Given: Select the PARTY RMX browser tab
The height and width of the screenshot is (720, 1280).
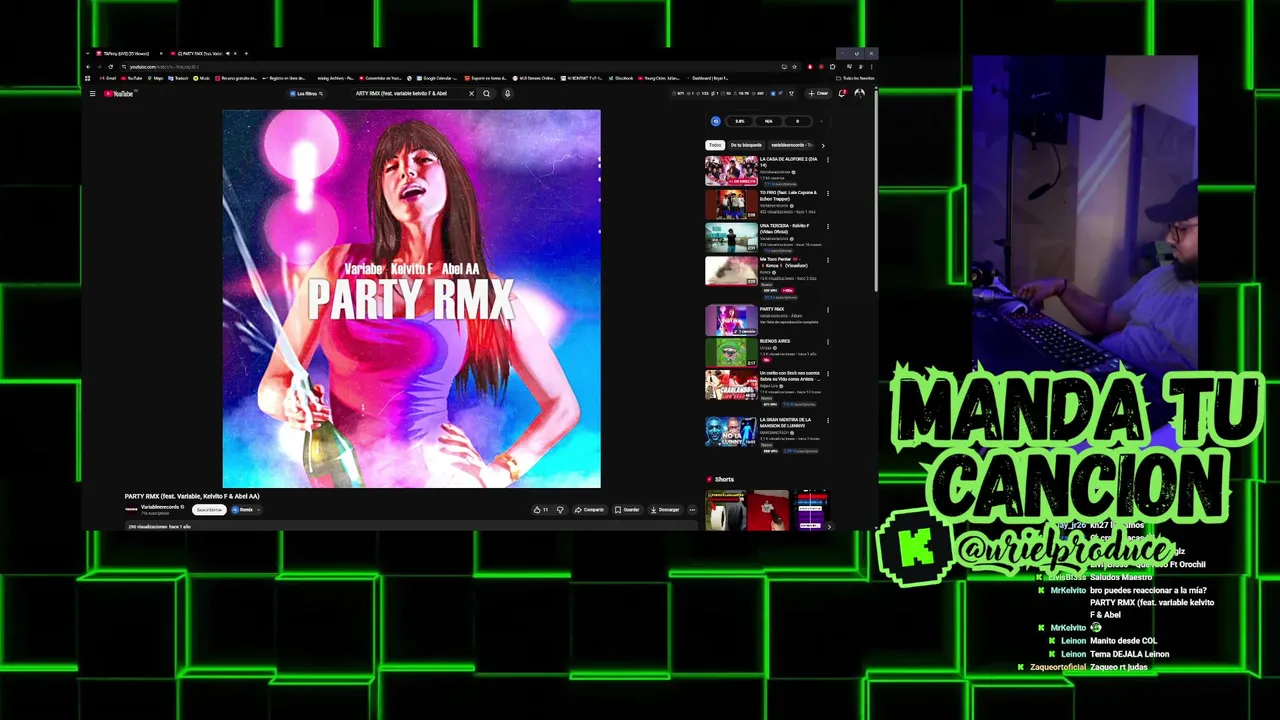Looking at the screenshot, I should [x=203, y=53].
